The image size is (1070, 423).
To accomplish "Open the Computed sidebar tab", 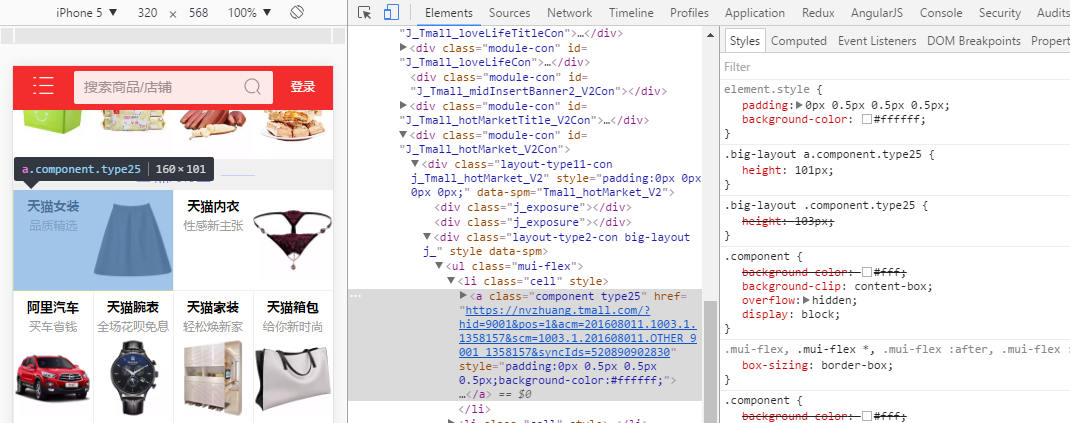I will click(x=798, y=41).
